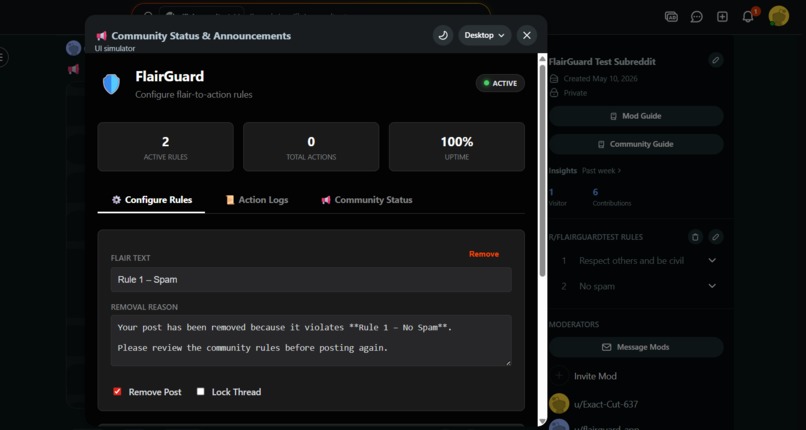Screen dimensions: 806x430
Task: Click Invite Mod
Action: point(595,376)
